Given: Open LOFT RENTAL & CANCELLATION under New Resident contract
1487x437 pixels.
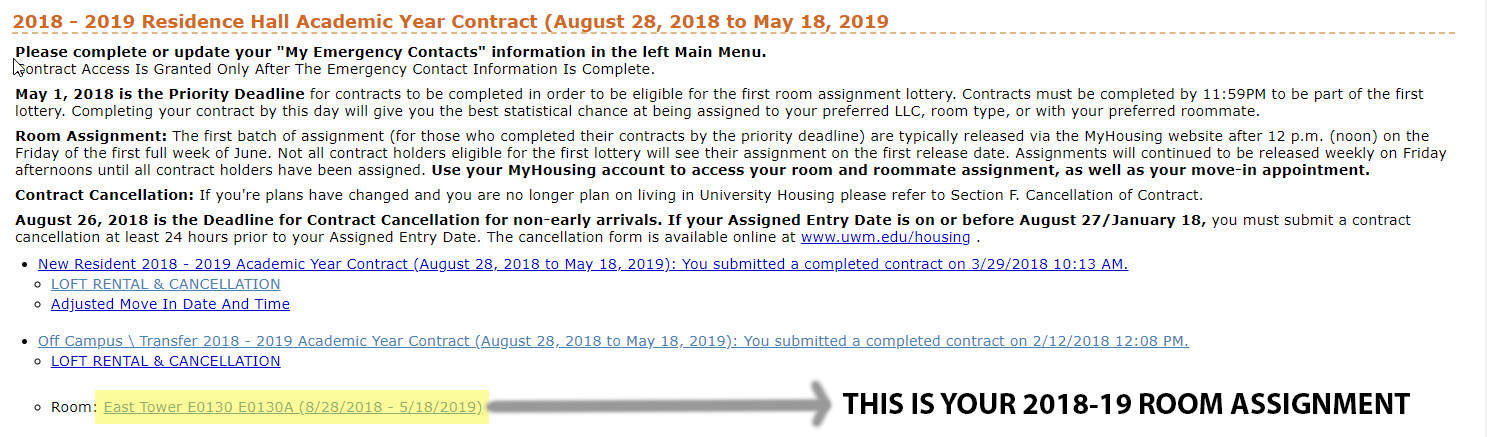Looking at the screenshot, I should point(166,284).
